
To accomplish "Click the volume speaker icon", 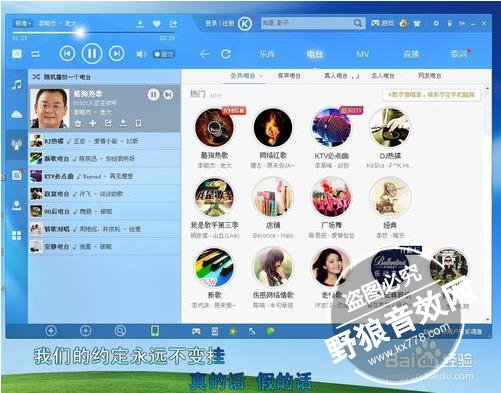I will click(141, 54).
